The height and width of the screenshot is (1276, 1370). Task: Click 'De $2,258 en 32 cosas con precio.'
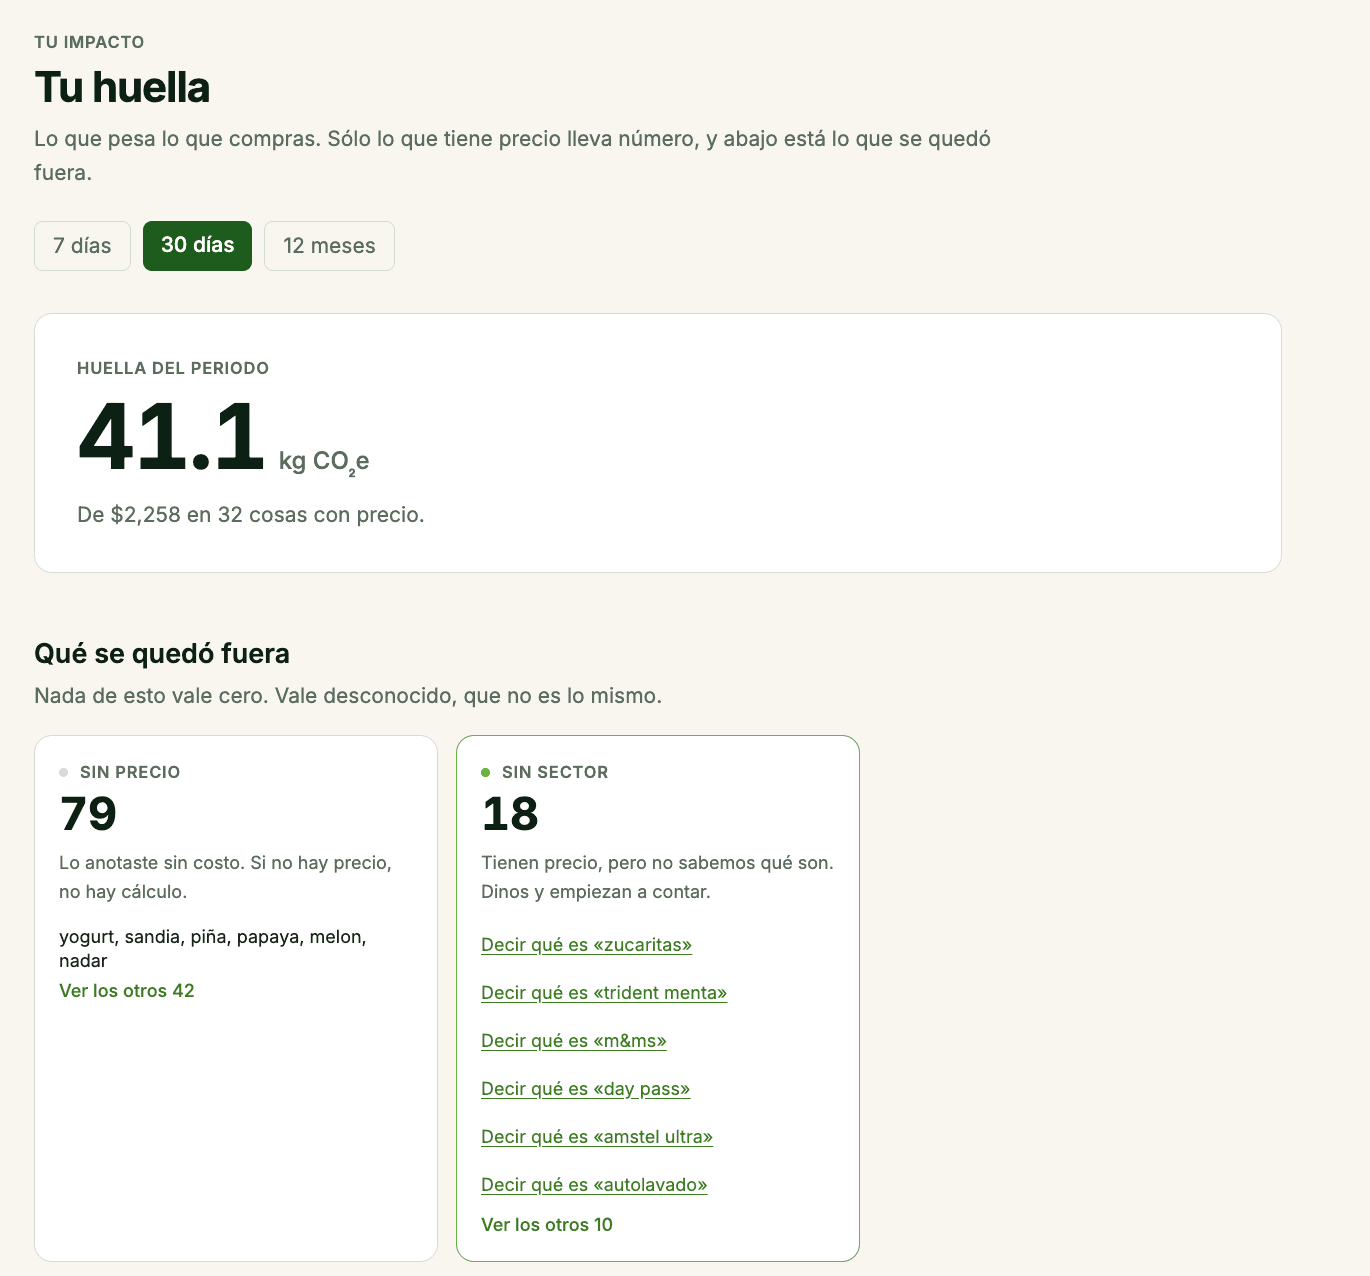pyautogui.click(x=251, y=515)
